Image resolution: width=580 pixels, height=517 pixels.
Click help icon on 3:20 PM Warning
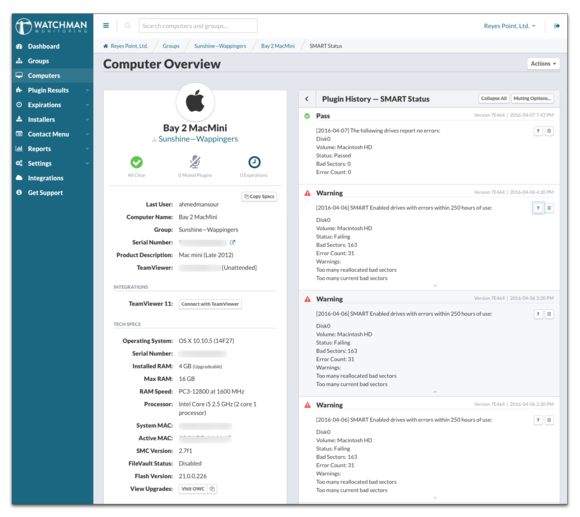point(538,314)
